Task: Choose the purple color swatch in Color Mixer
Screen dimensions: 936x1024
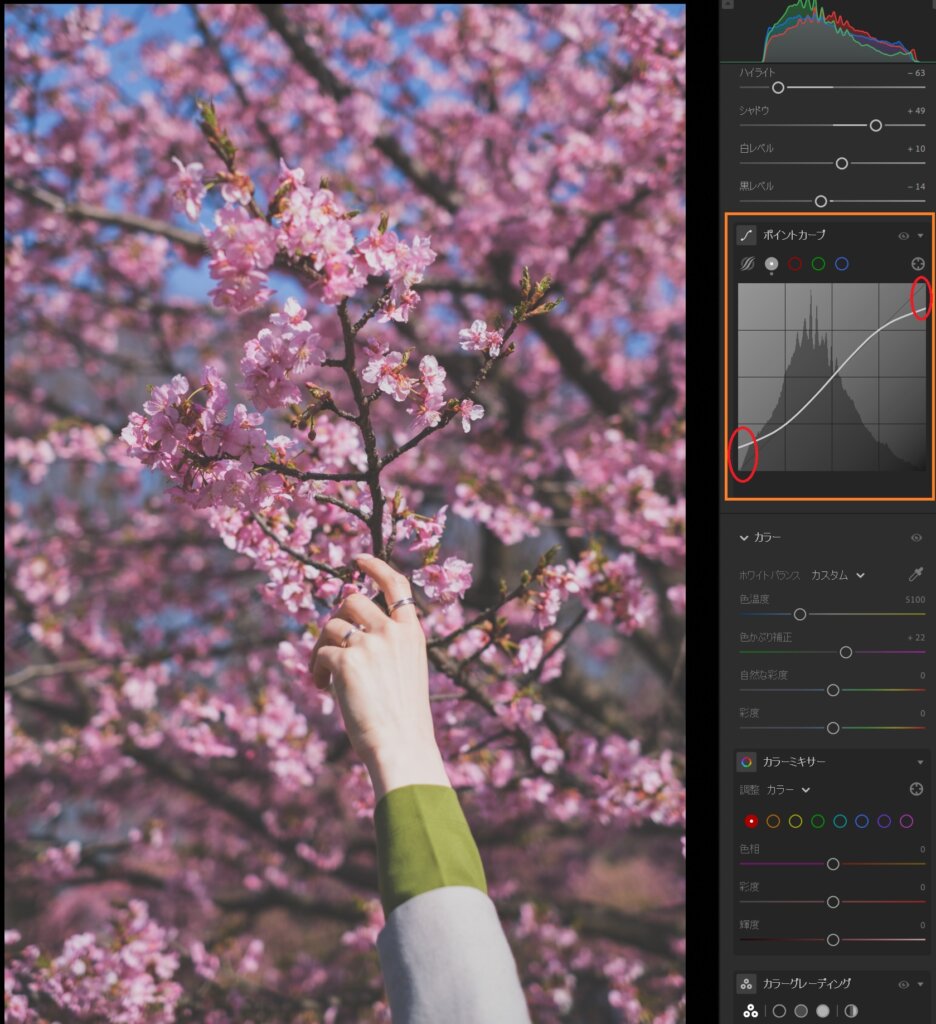Action: [884, 821]
